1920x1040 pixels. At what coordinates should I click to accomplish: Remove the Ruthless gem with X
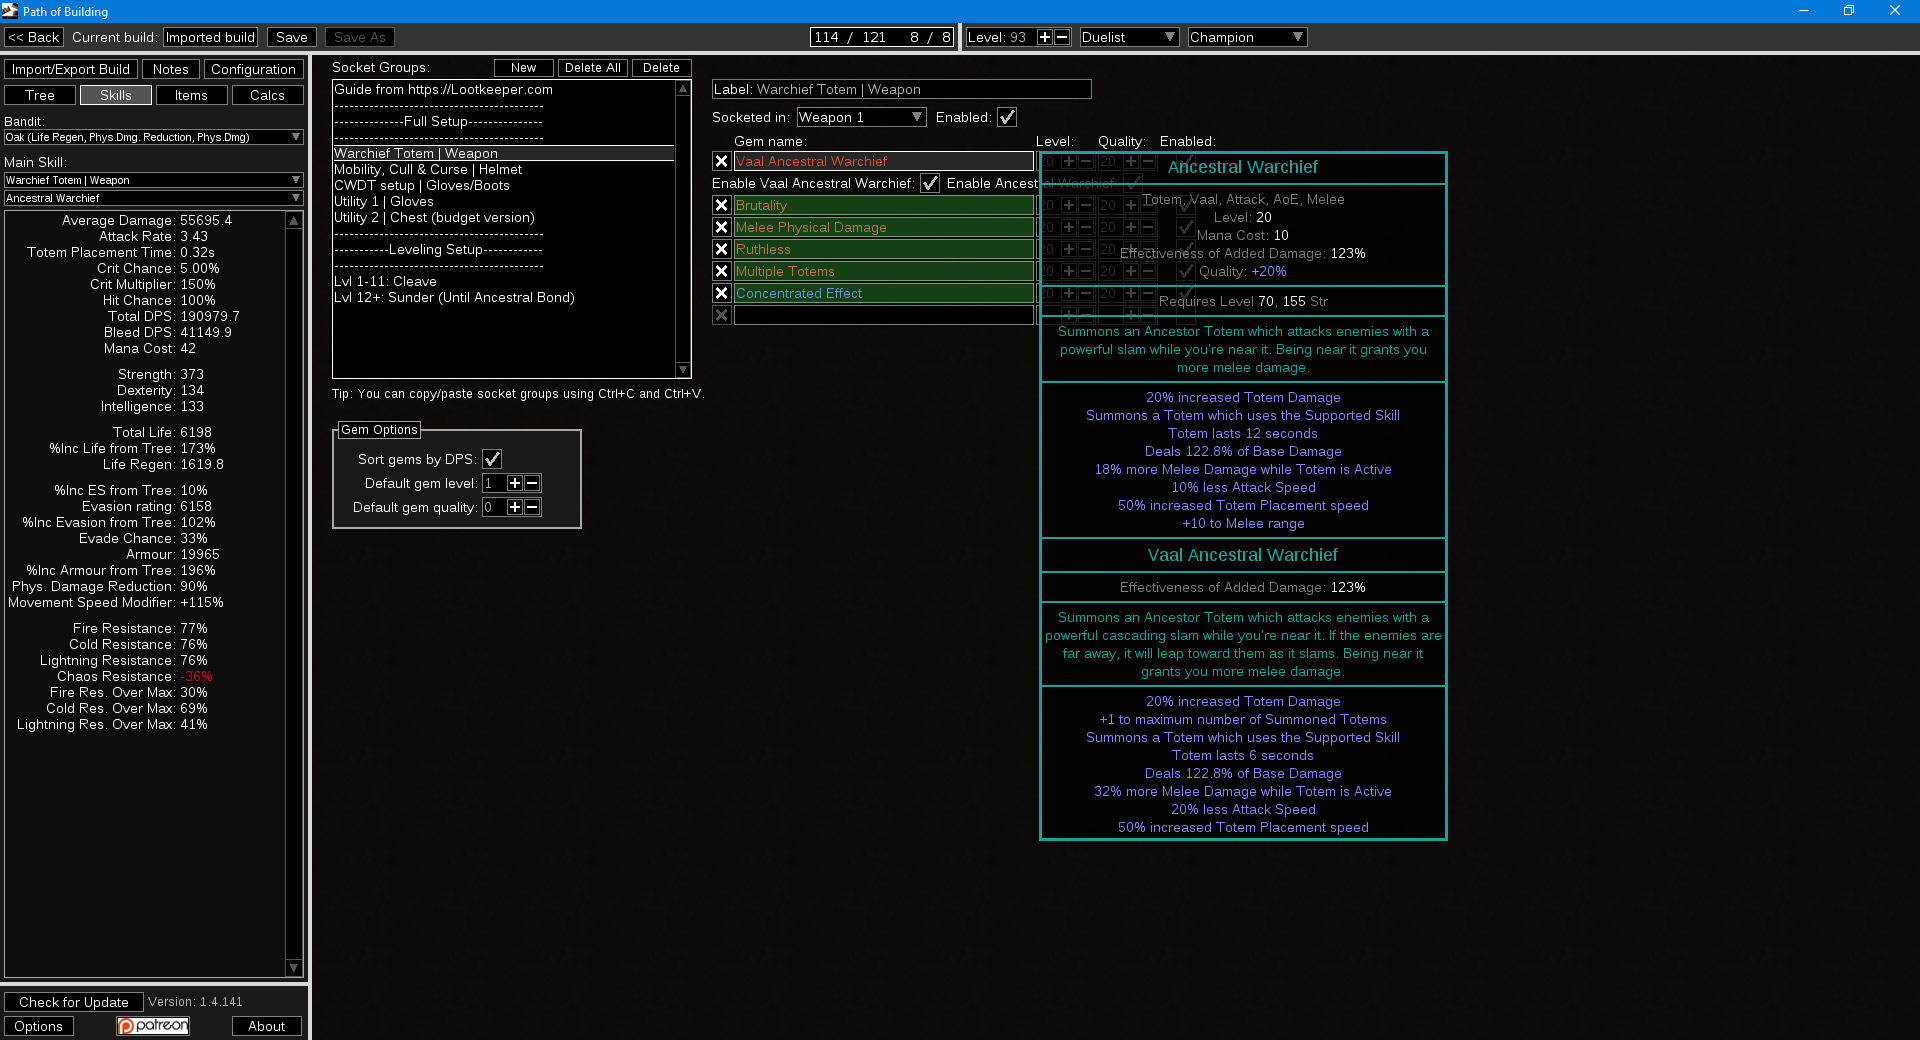pyautogui.click(x=721, y=249)
